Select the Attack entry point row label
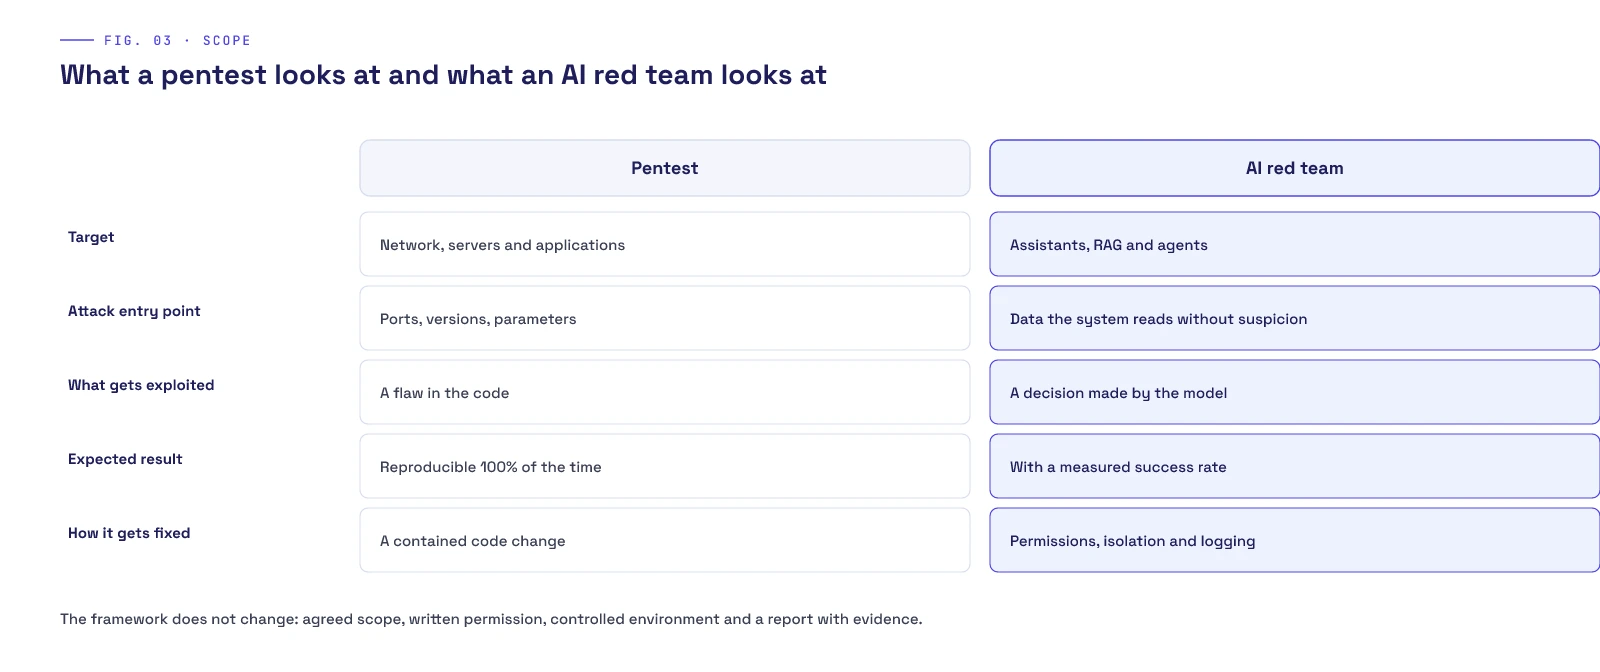The image size is (1600, 672). (x=134, y=311)
